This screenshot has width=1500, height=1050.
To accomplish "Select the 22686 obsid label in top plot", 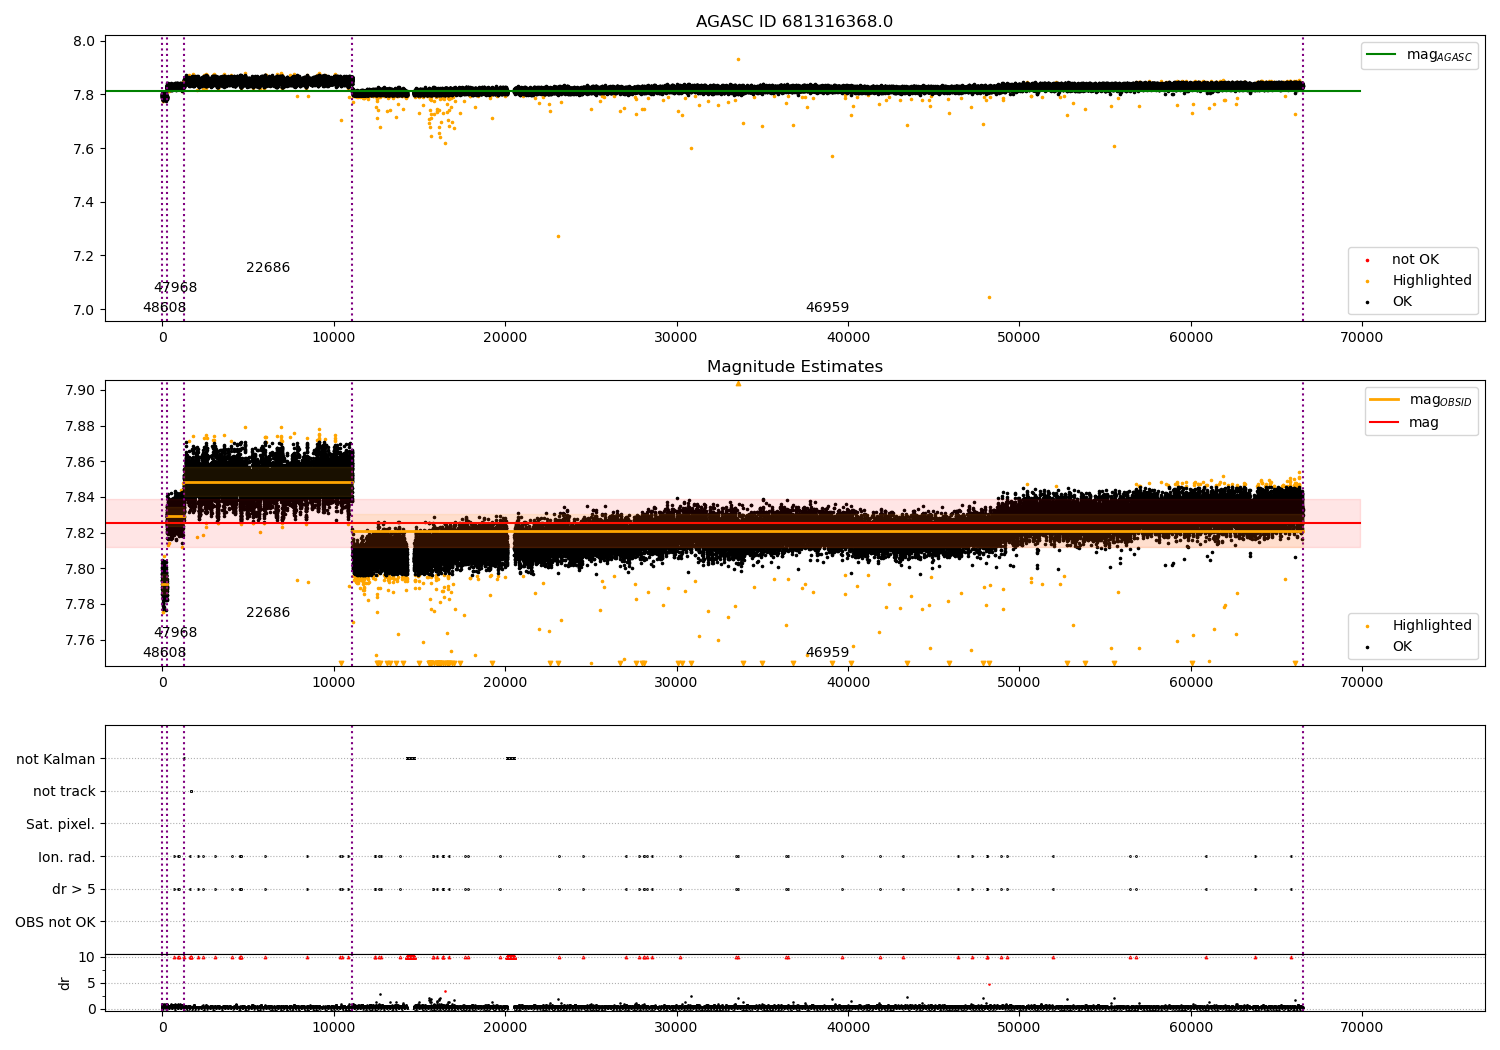I will point(268,268).
